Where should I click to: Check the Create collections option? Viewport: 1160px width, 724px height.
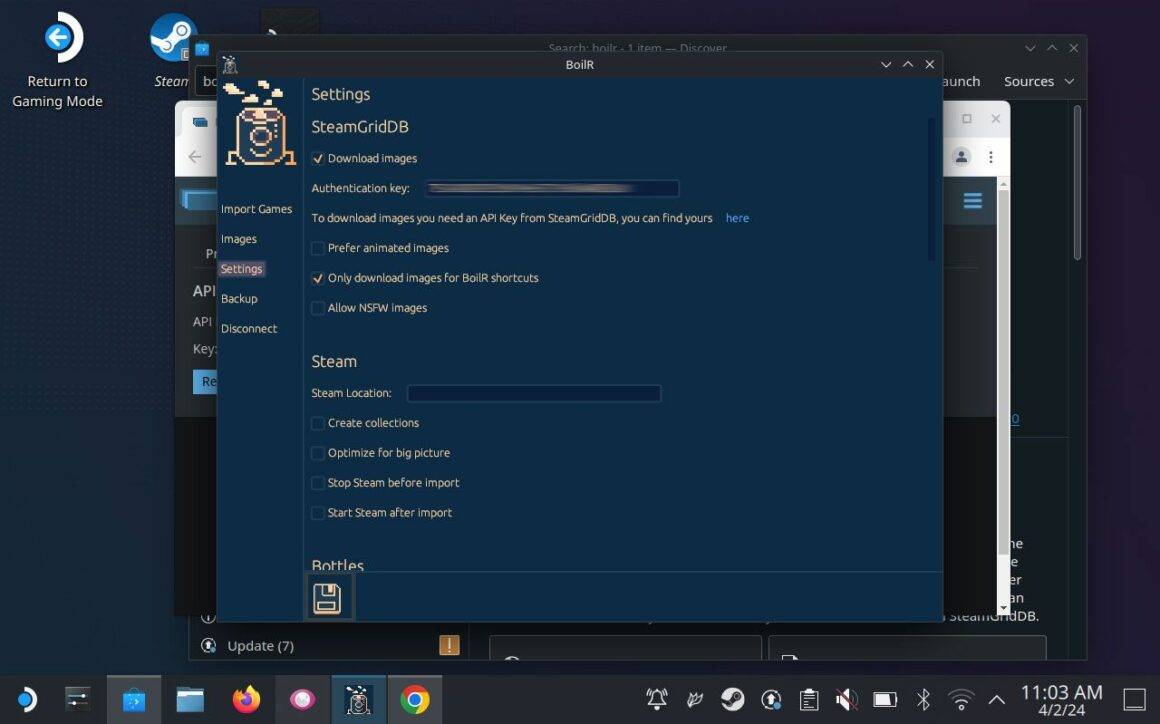coord(318,423)
